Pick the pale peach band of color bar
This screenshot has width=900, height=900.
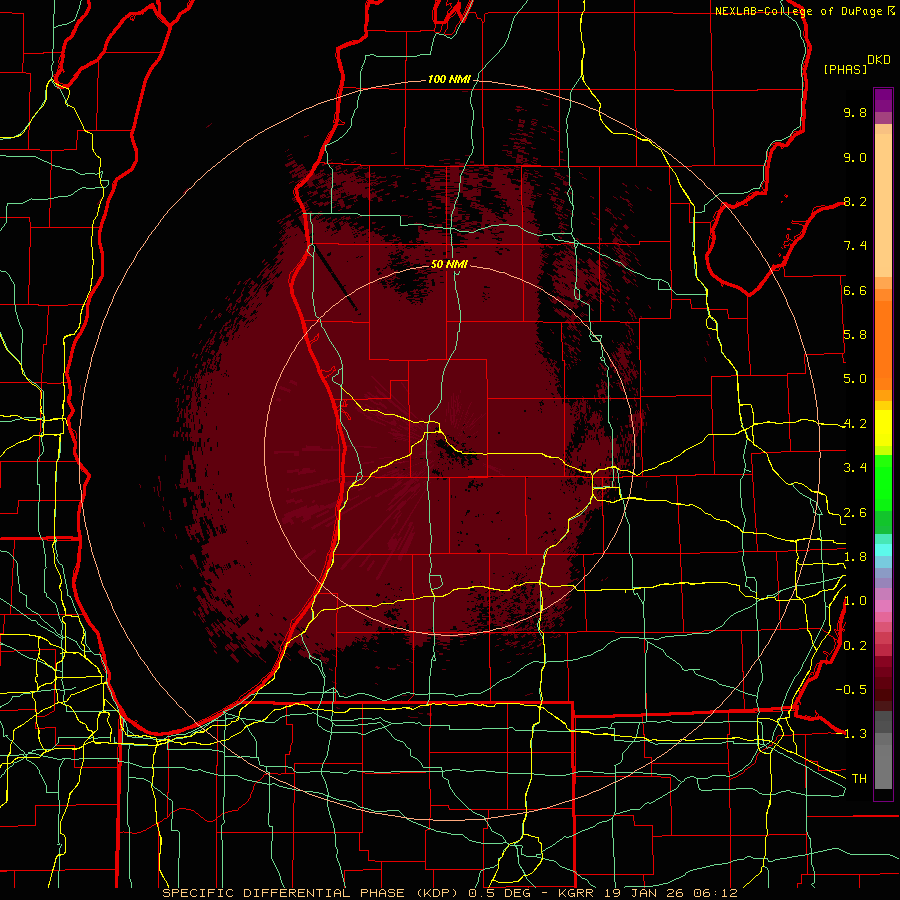tap(883, 205)
